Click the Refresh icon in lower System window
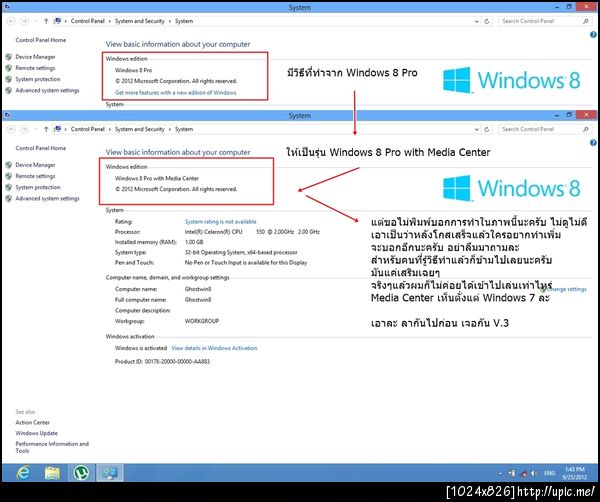600x502 pixels. click(x=487, y=129)
